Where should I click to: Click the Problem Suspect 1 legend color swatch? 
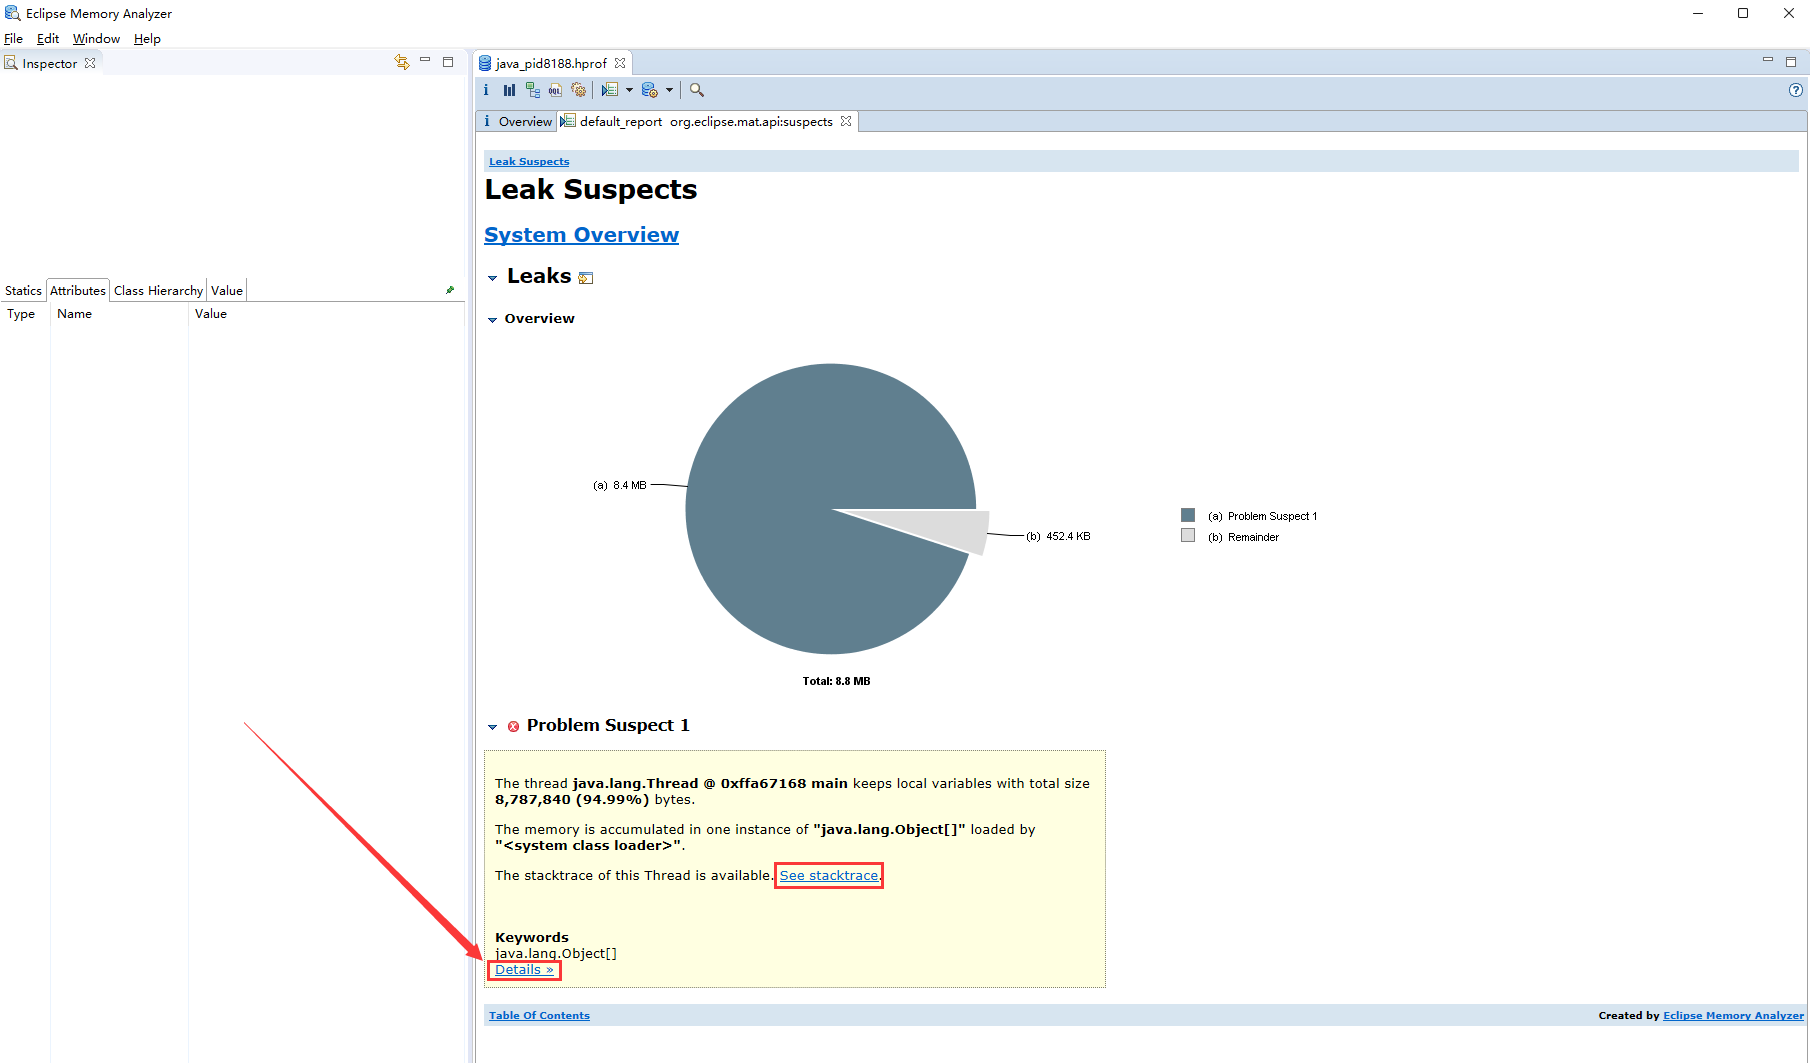(1188, 515)
